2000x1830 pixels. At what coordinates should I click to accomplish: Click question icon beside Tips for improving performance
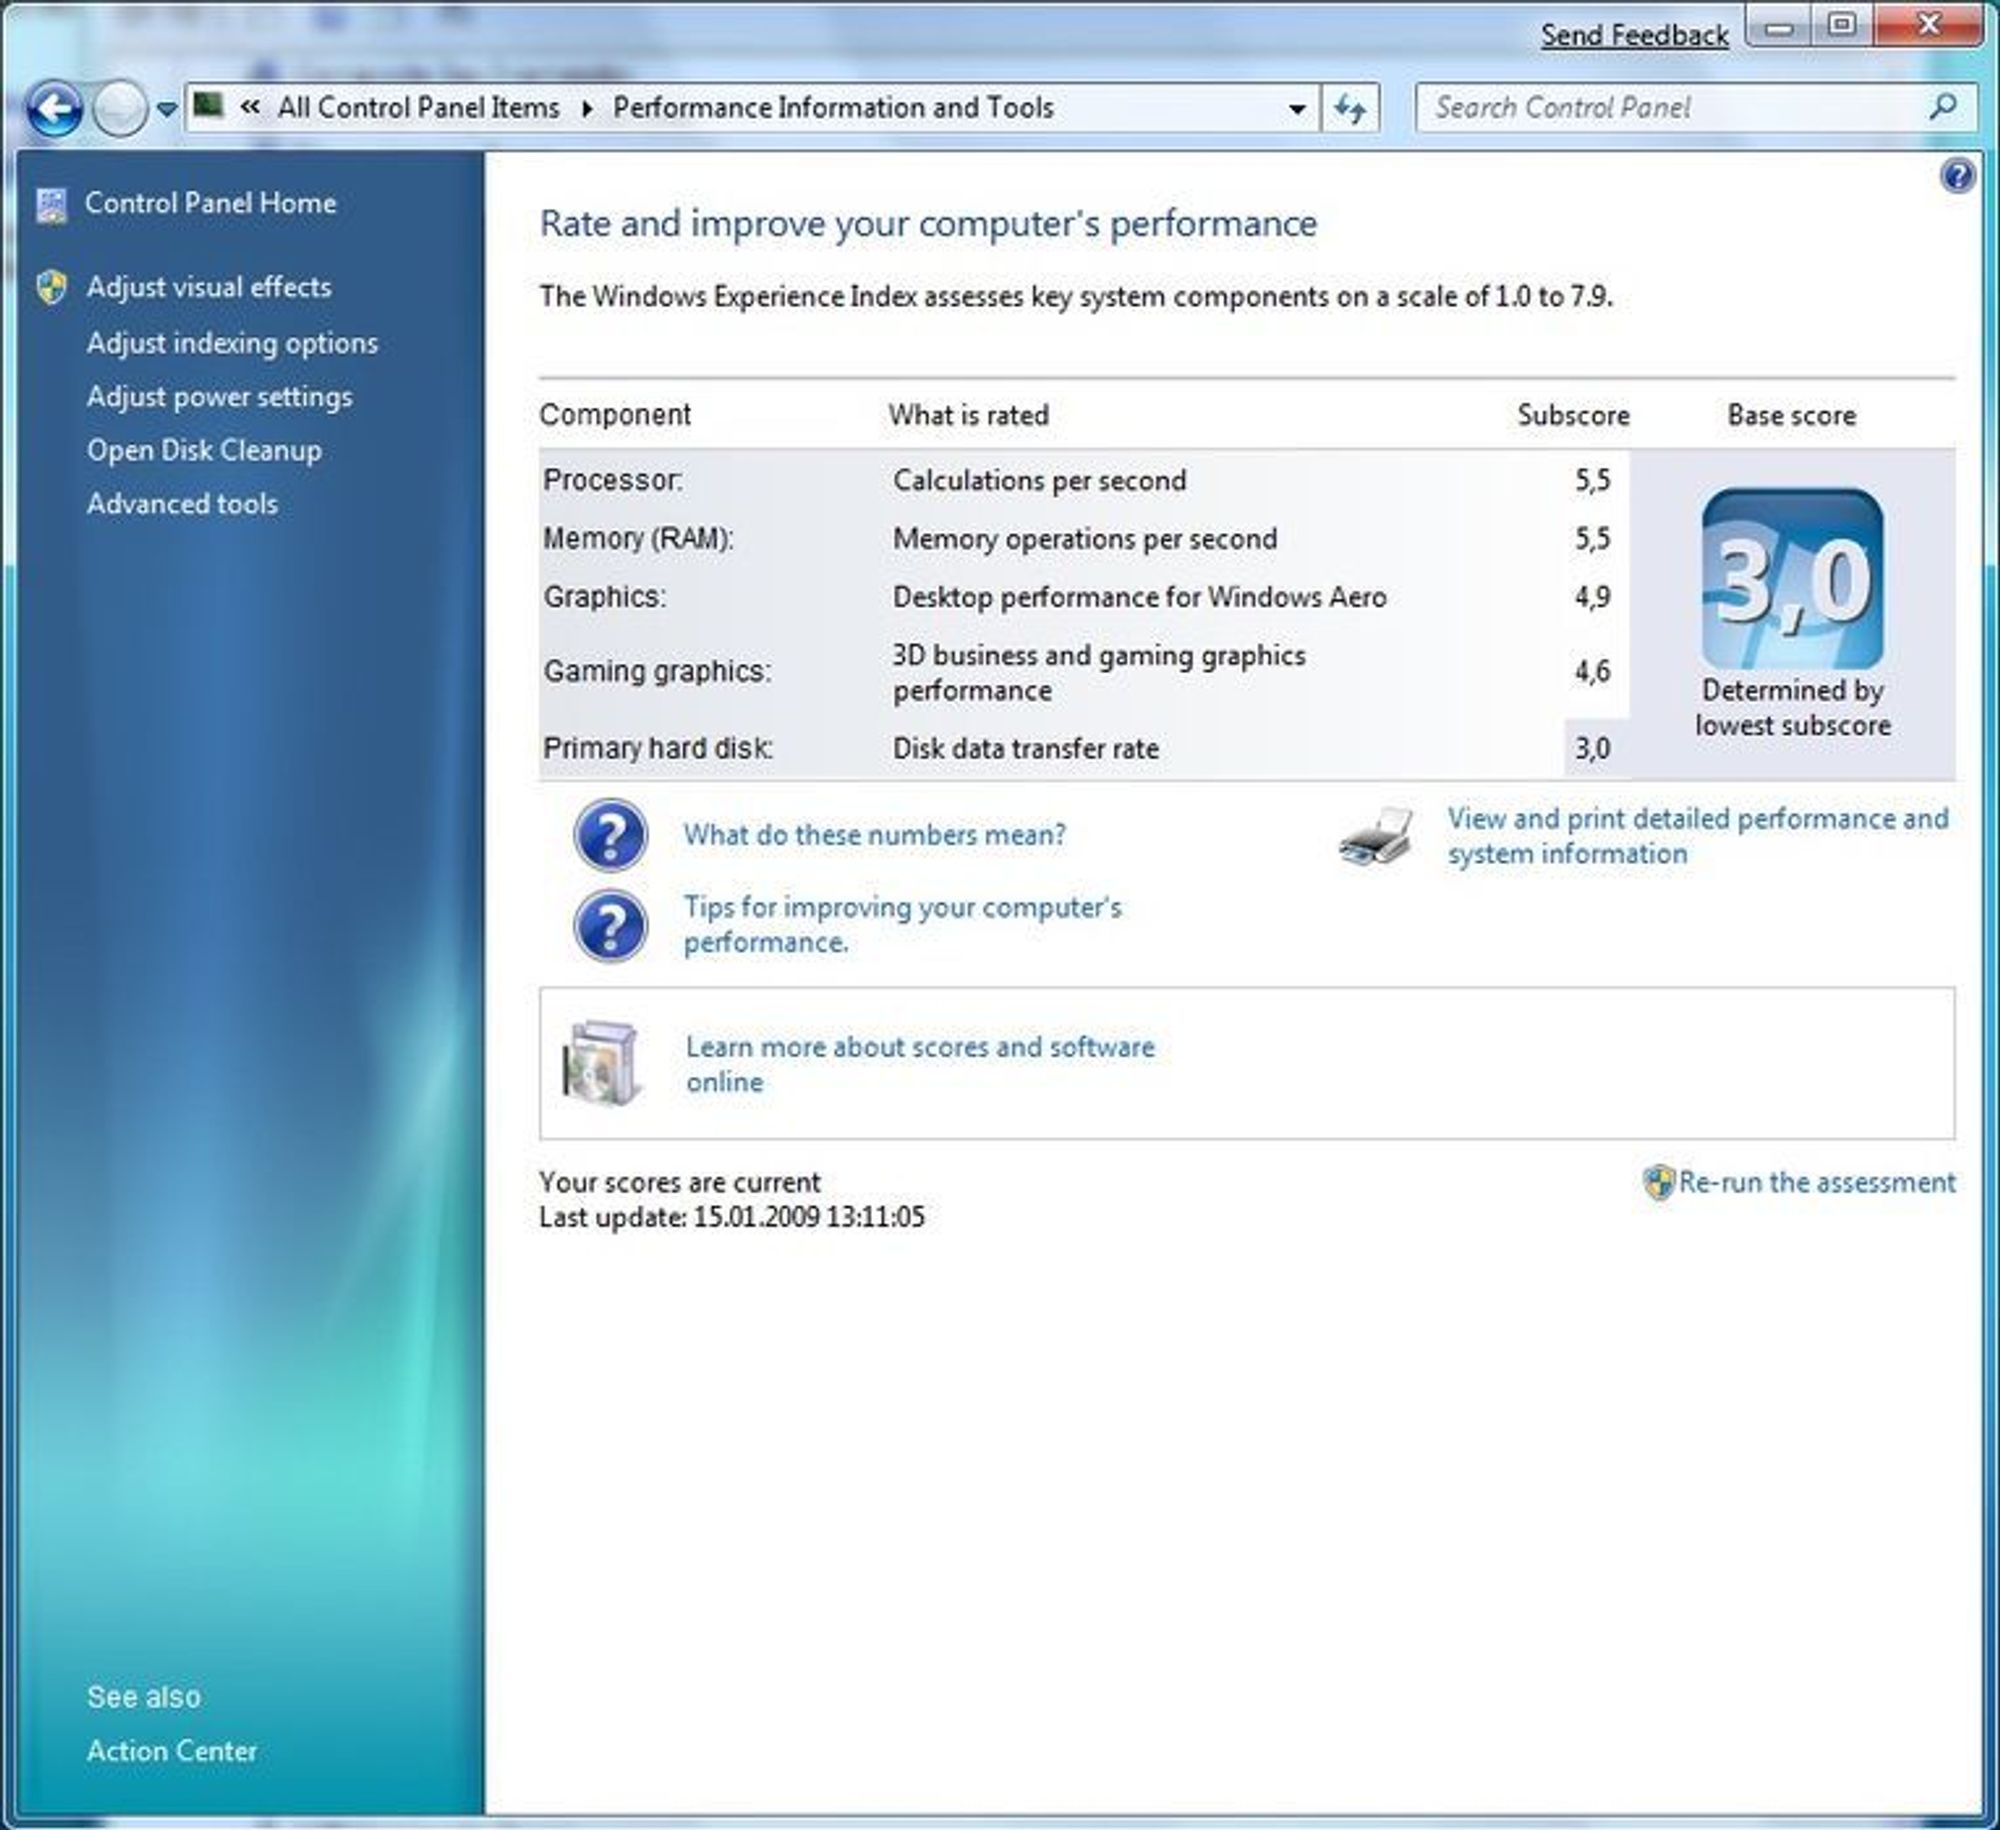pos(610,925)
